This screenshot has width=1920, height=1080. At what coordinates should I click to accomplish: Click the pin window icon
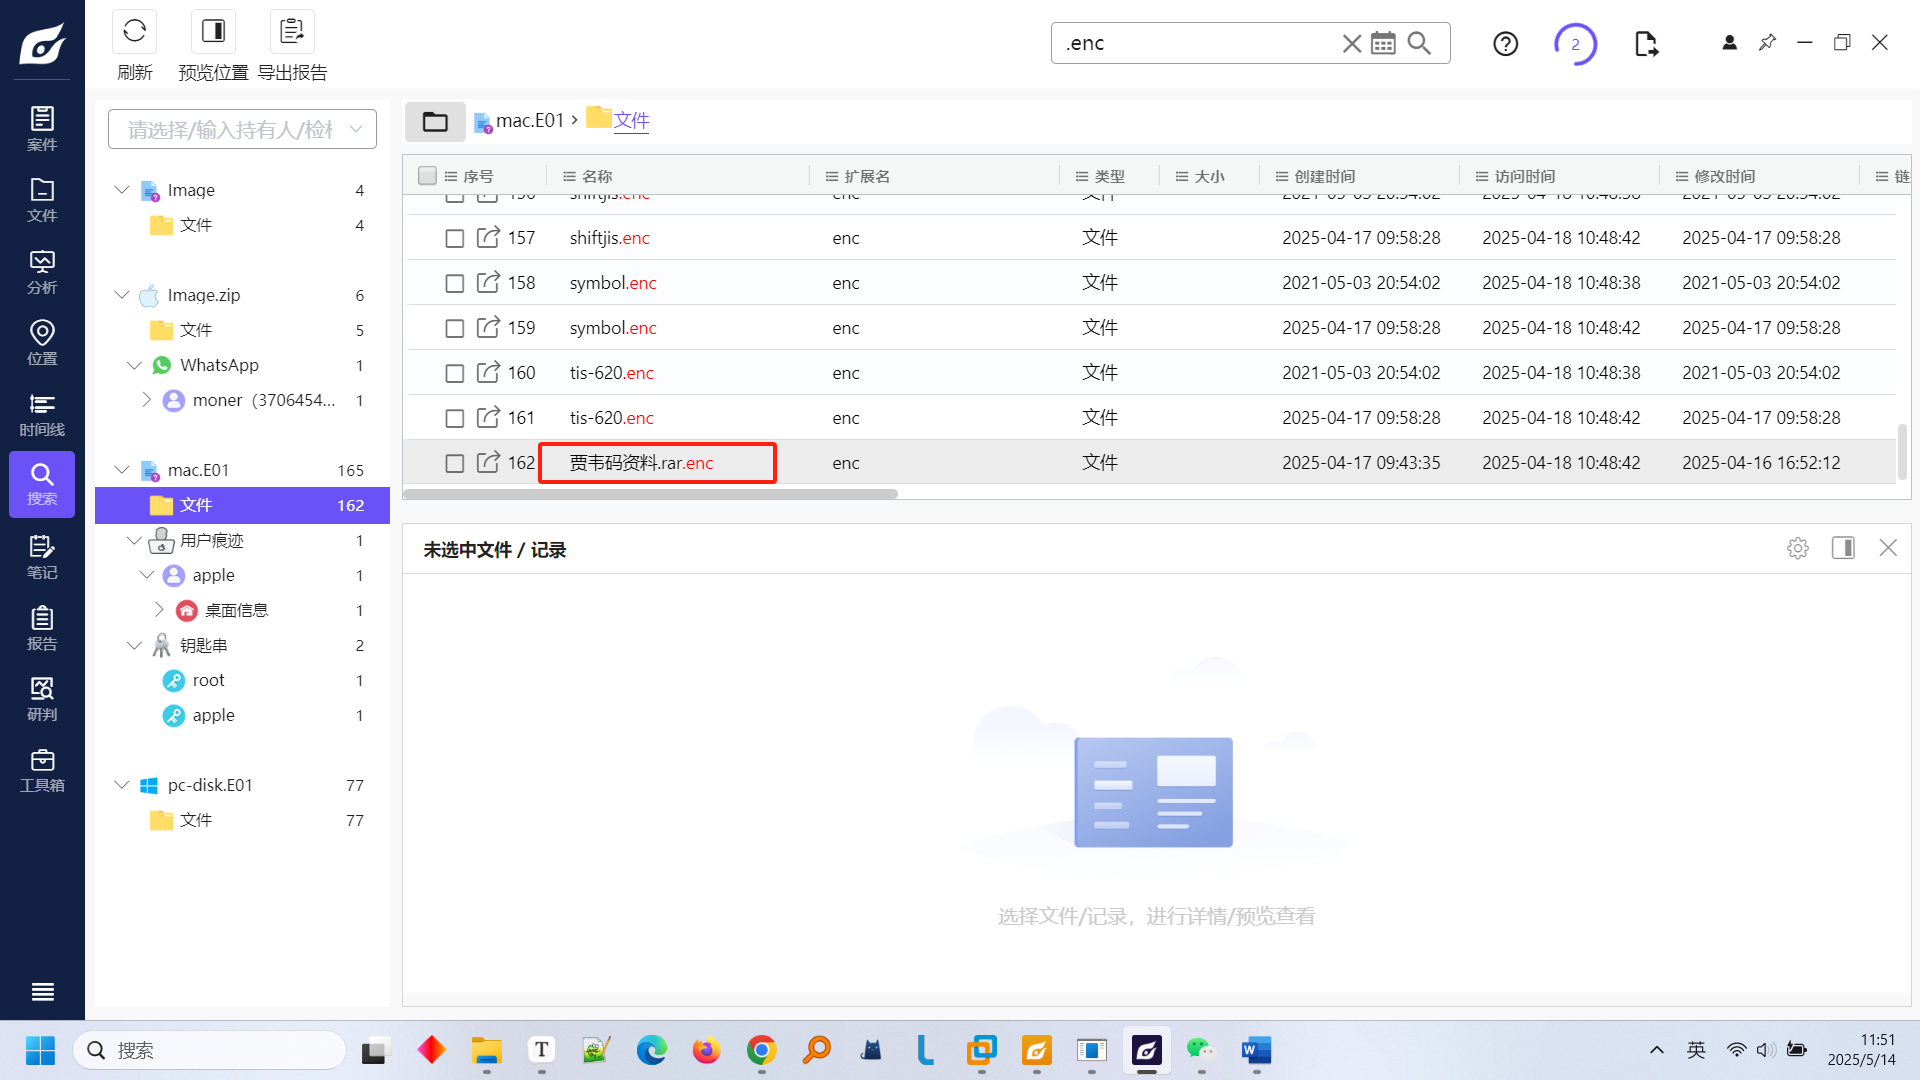point(1767,42)
